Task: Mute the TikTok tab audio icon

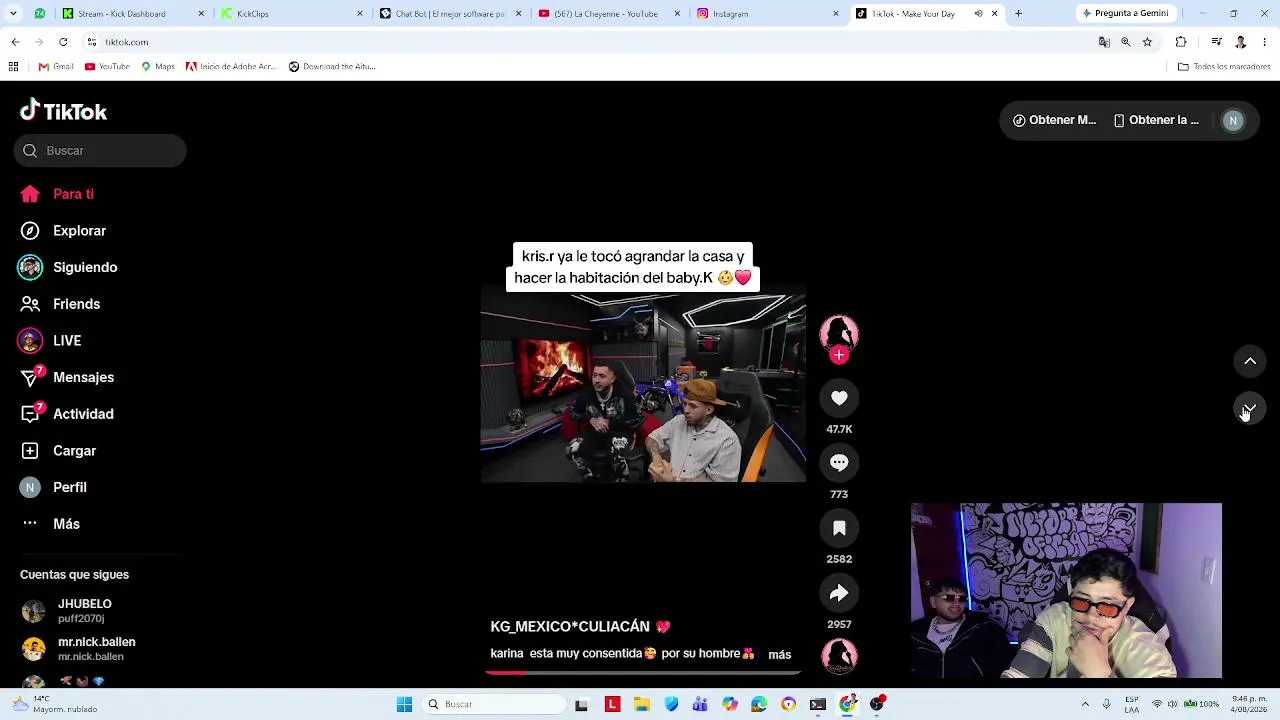Action: (x=978, y=14)
